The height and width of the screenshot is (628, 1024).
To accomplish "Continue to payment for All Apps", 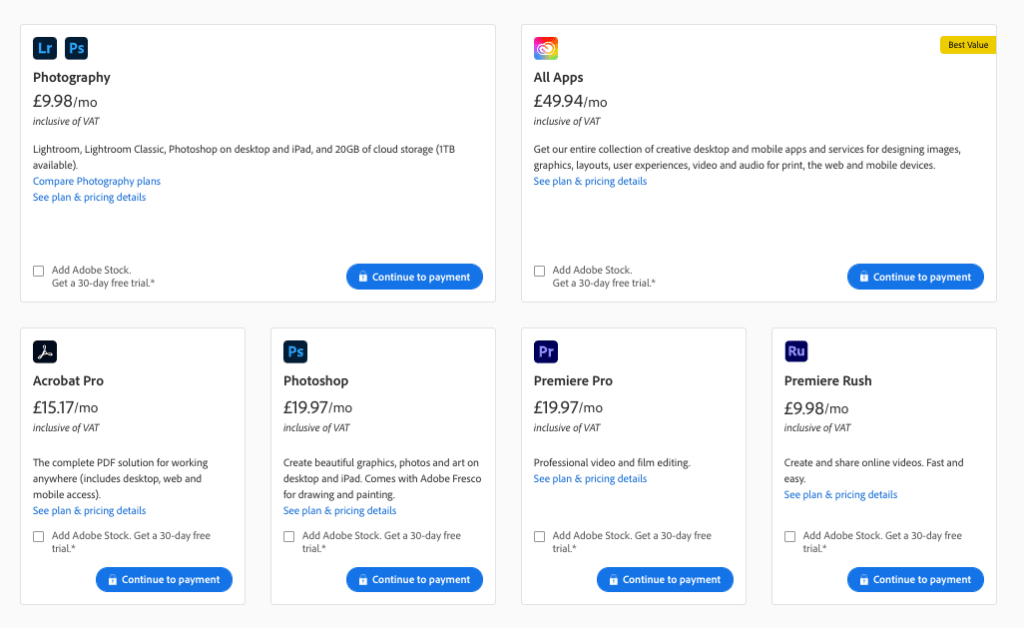I will (916, 277).
